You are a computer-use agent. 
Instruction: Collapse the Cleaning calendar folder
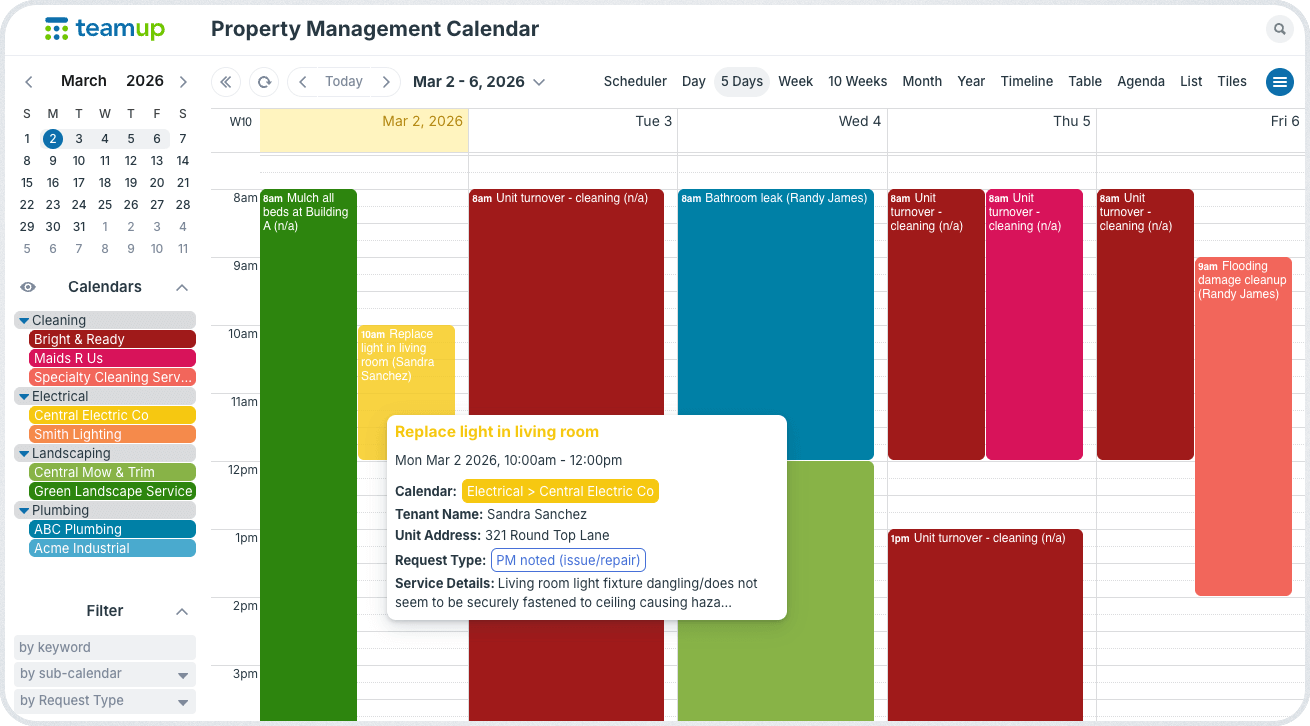25,320
